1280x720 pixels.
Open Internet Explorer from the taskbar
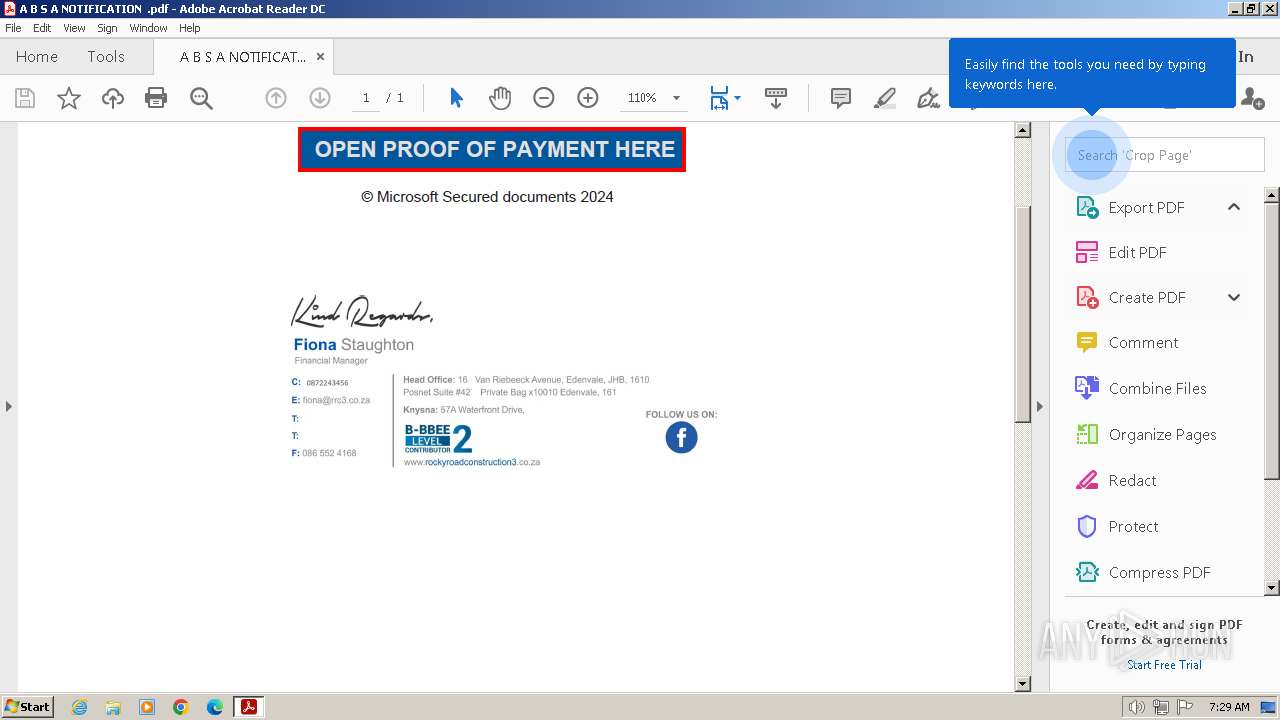(79, 707)
